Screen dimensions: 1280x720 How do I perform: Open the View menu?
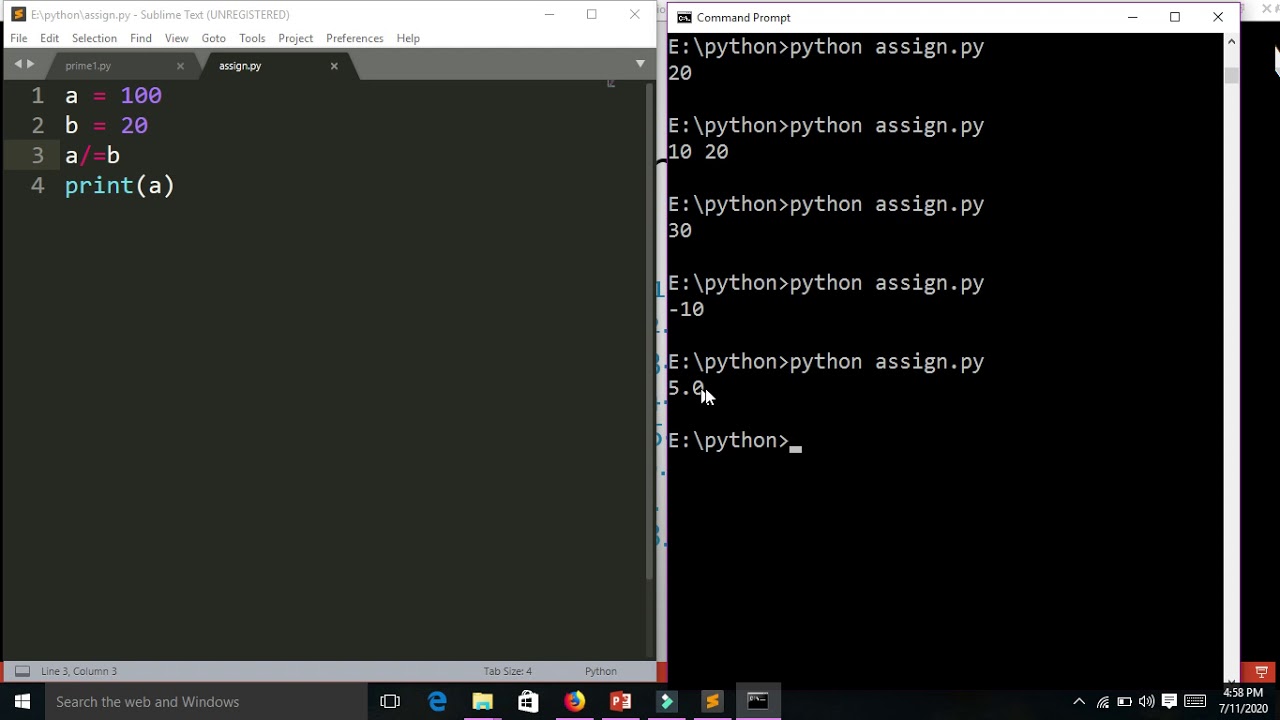[177, 38]
